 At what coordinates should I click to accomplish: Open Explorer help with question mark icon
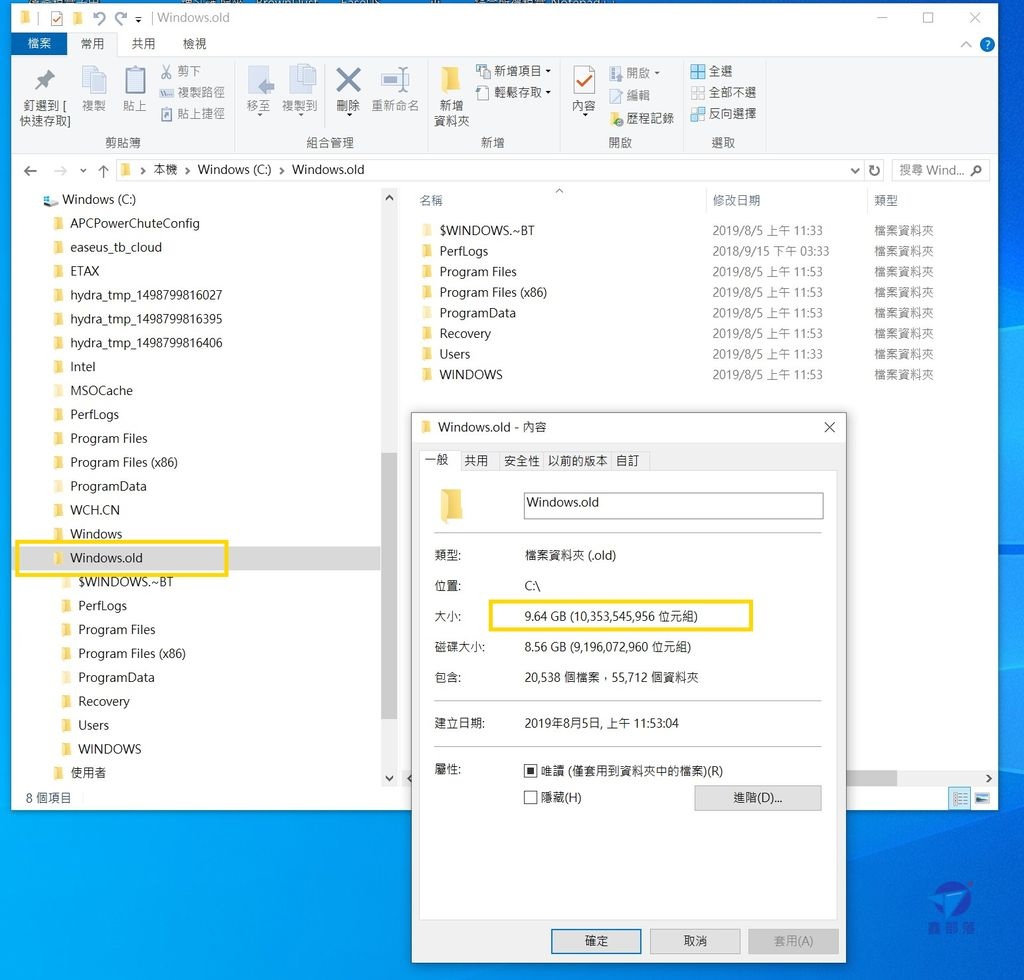coord(987,44)
